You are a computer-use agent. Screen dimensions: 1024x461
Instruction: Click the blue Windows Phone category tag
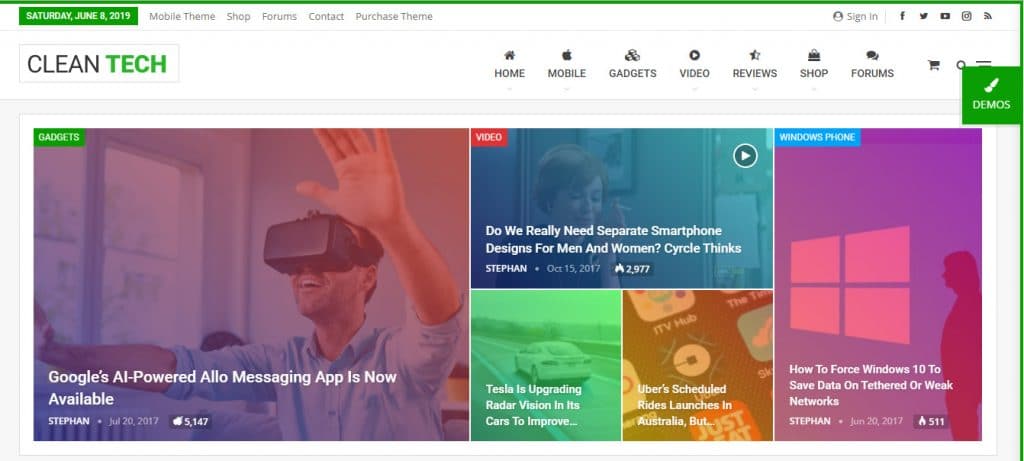817,137
